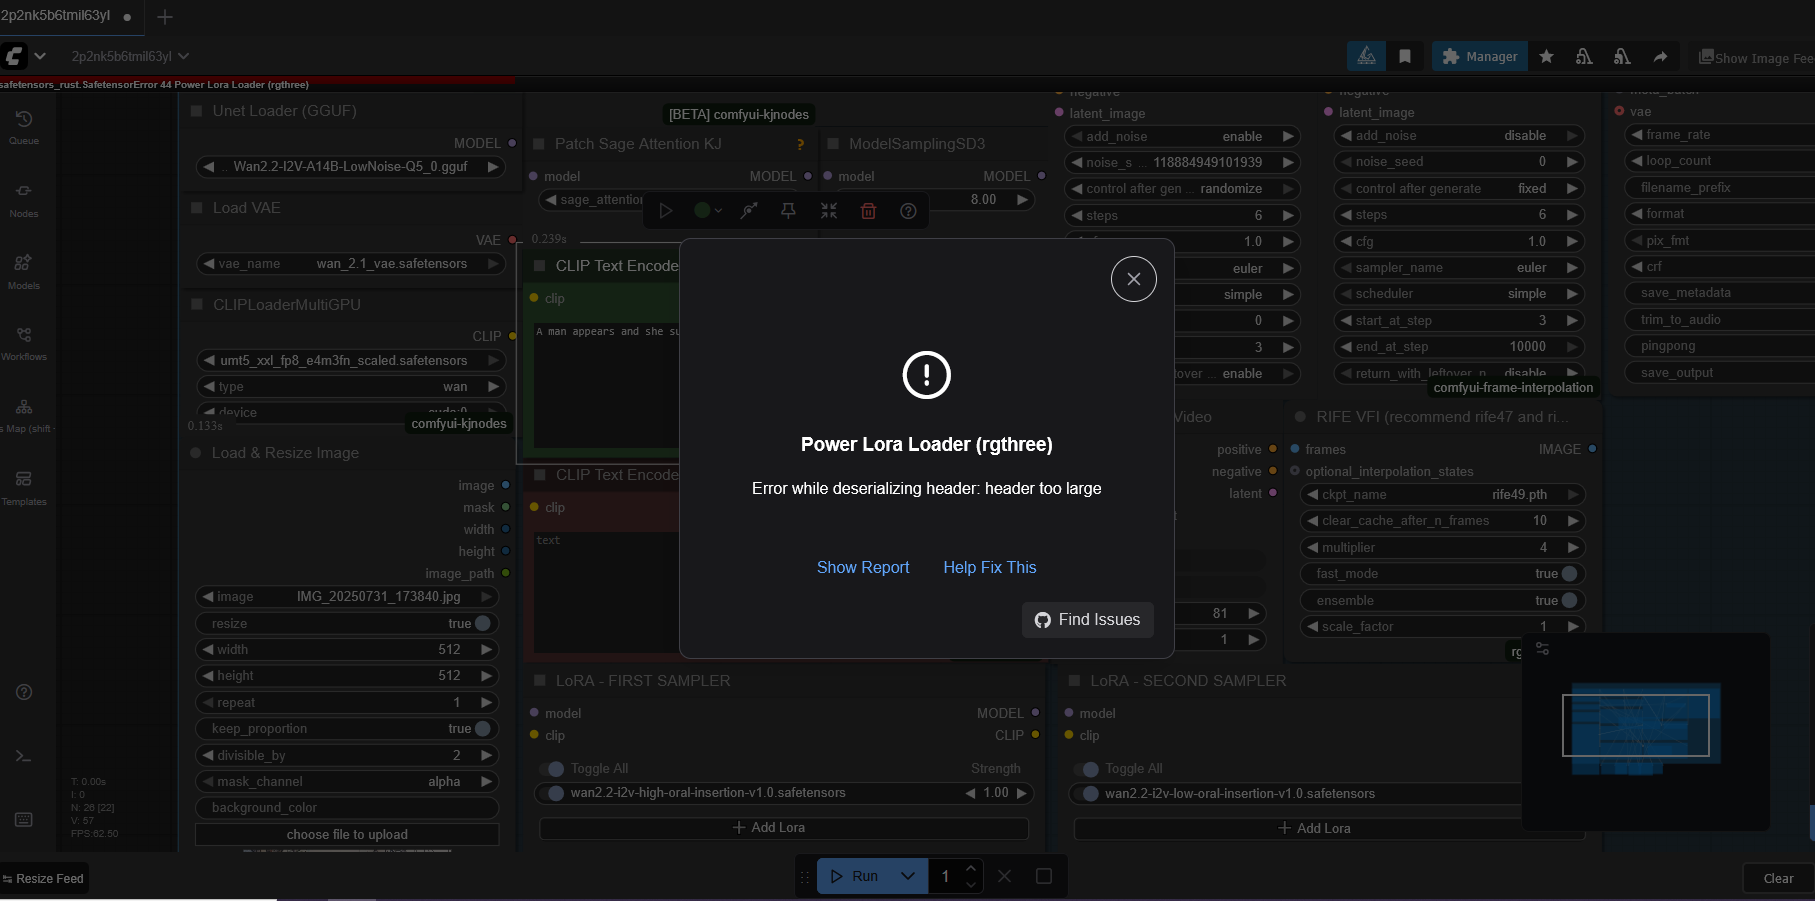This screenshot has width=1815, height=901.
Task: Click the share arrow icon in the top toolbar
Action: (x=1660, y=57)
